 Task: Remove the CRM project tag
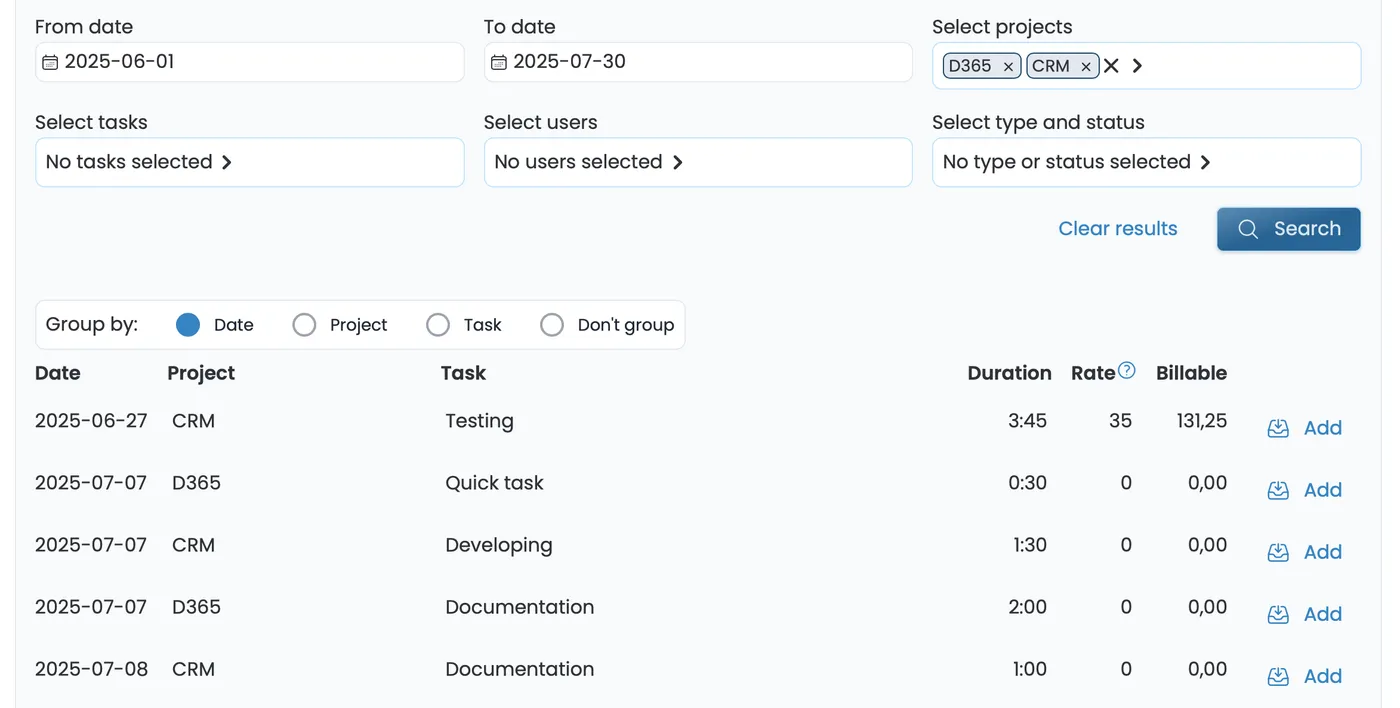coord(1086,67)
